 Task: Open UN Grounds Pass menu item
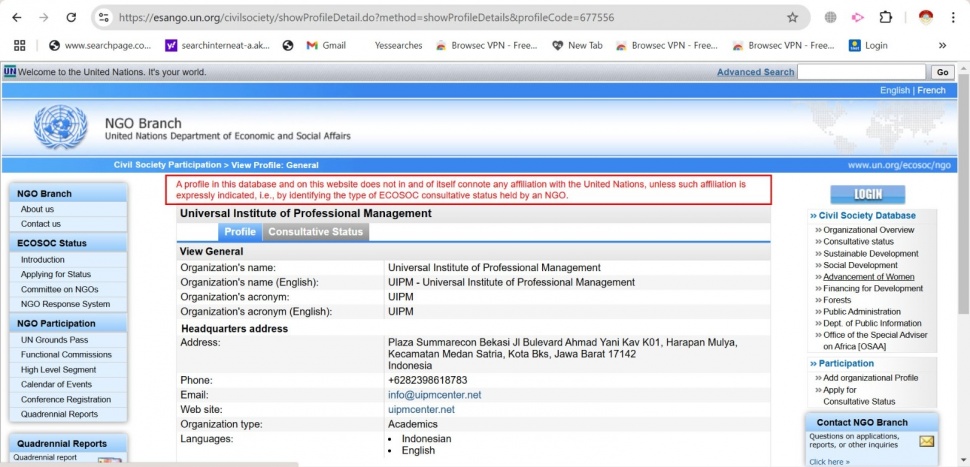(54, 340)
